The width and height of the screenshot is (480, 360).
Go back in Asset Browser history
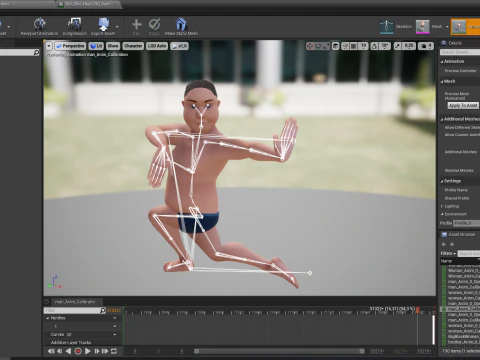point(444,244)
